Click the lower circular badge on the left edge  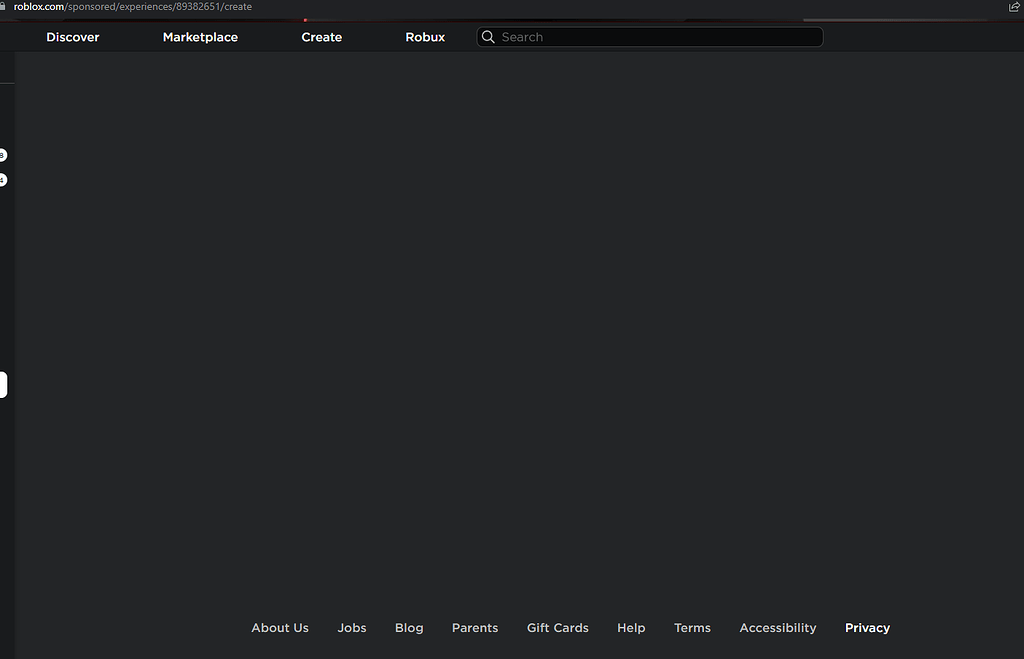point(3,180)
